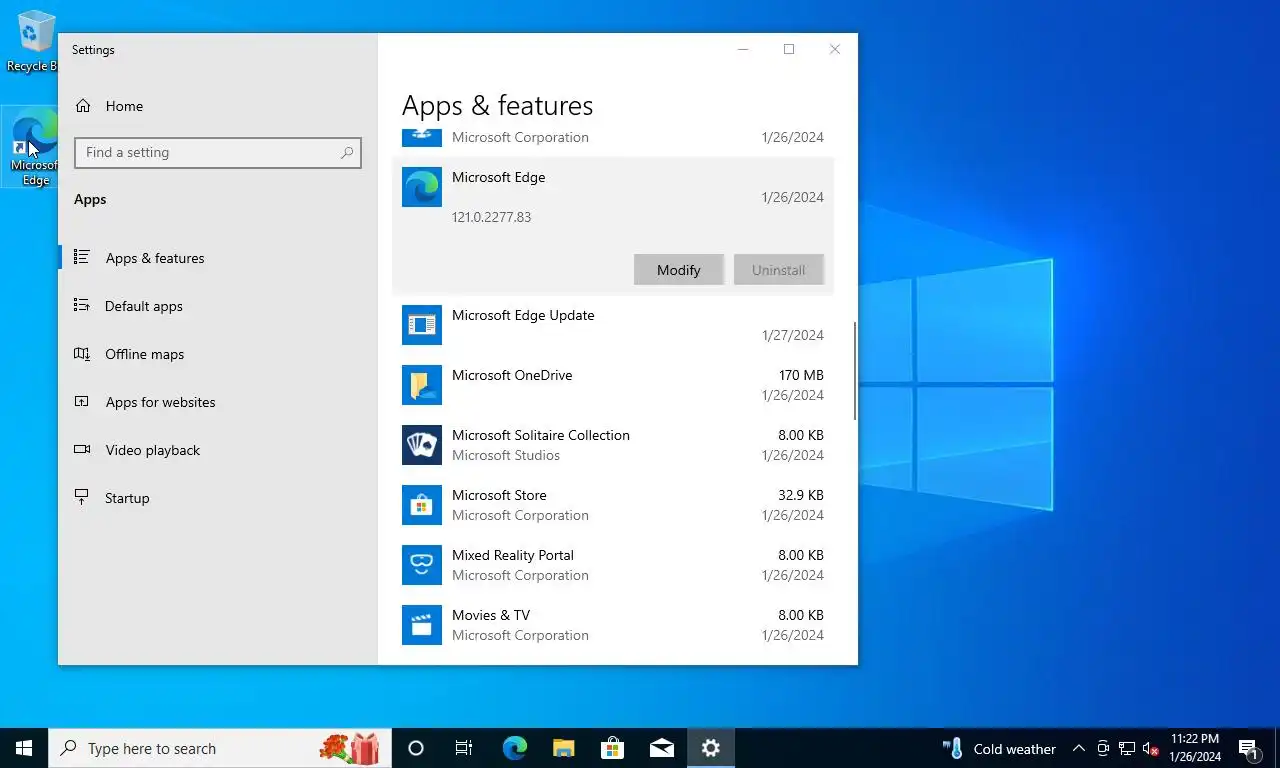Show hidden tray icons chevron
This screenshot has height=768, width=1280.
pyautogui.click(x=1079, y=748)
